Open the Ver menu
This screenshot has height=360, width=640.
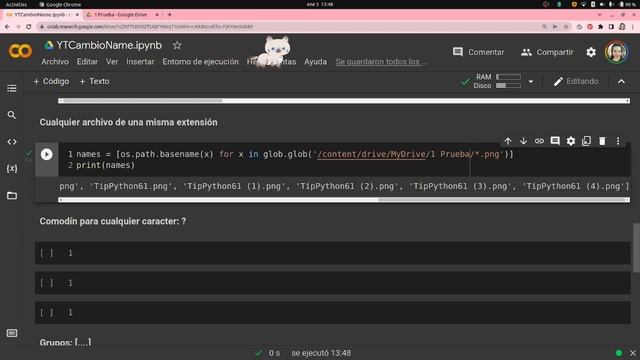click(x=112, y=62)
